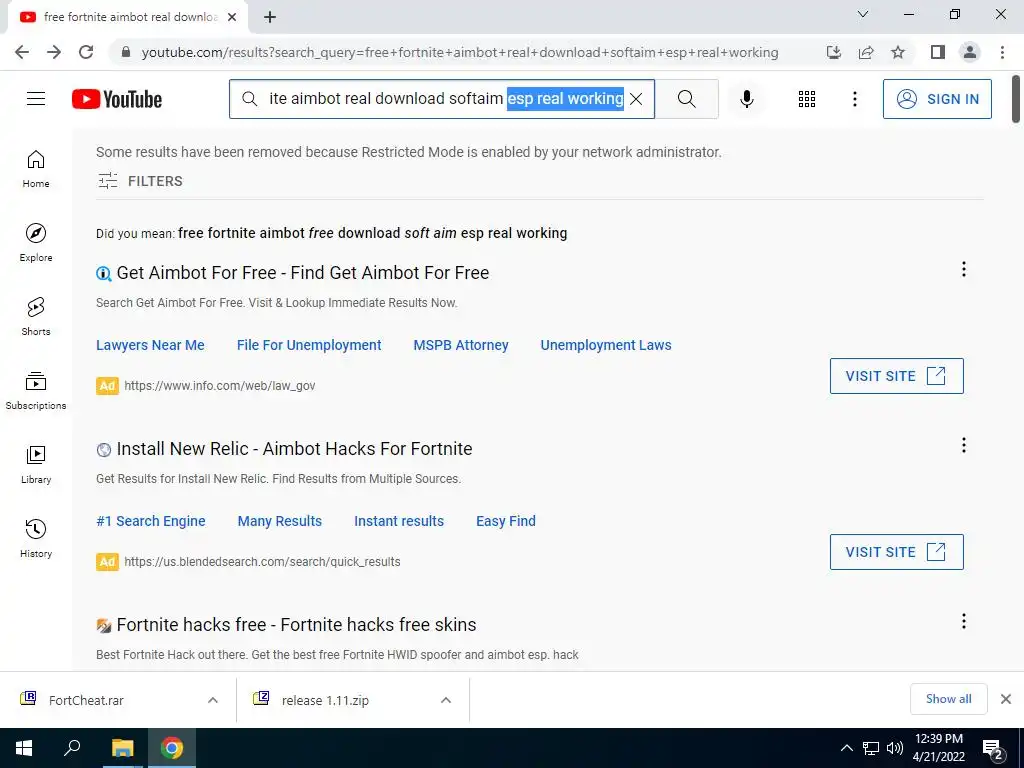Open Windows taskbar search
This screenshot has height=768, width=1024.
[72, 748]
